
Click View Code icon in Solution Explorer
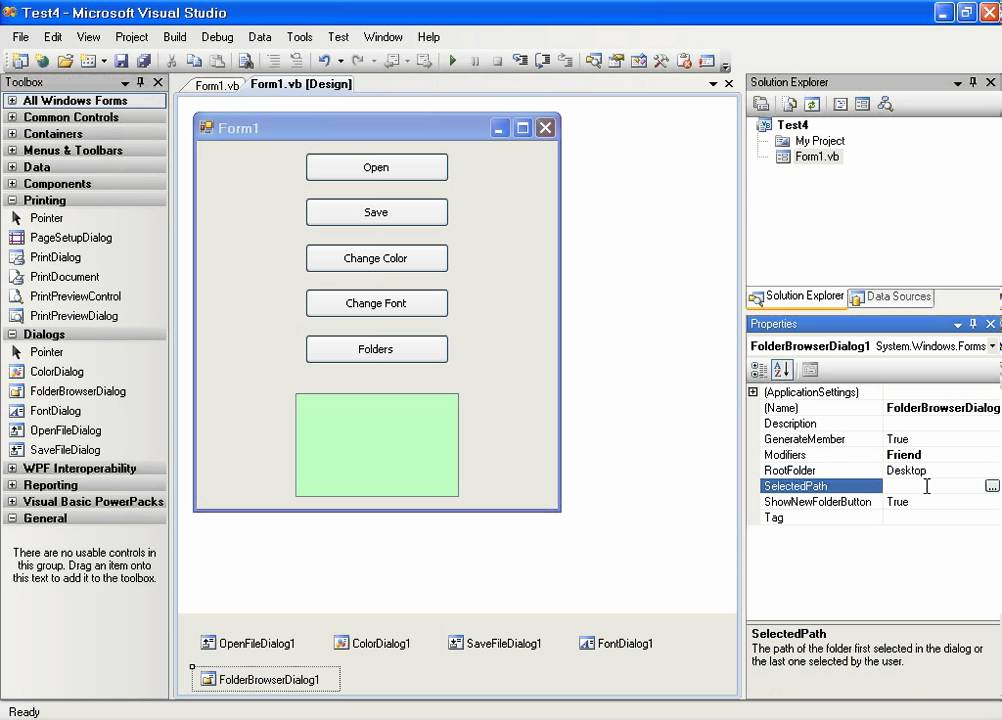pyautogui.click(x=840, y=103)
